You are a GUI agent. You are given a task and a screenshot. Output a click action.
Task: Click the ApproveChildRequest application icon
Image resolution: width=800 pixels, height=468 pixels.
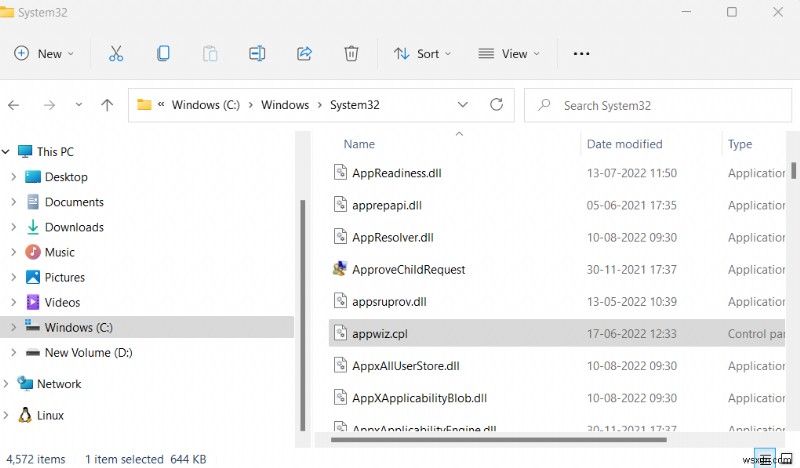pyautogui.click(x=340, y=268)
